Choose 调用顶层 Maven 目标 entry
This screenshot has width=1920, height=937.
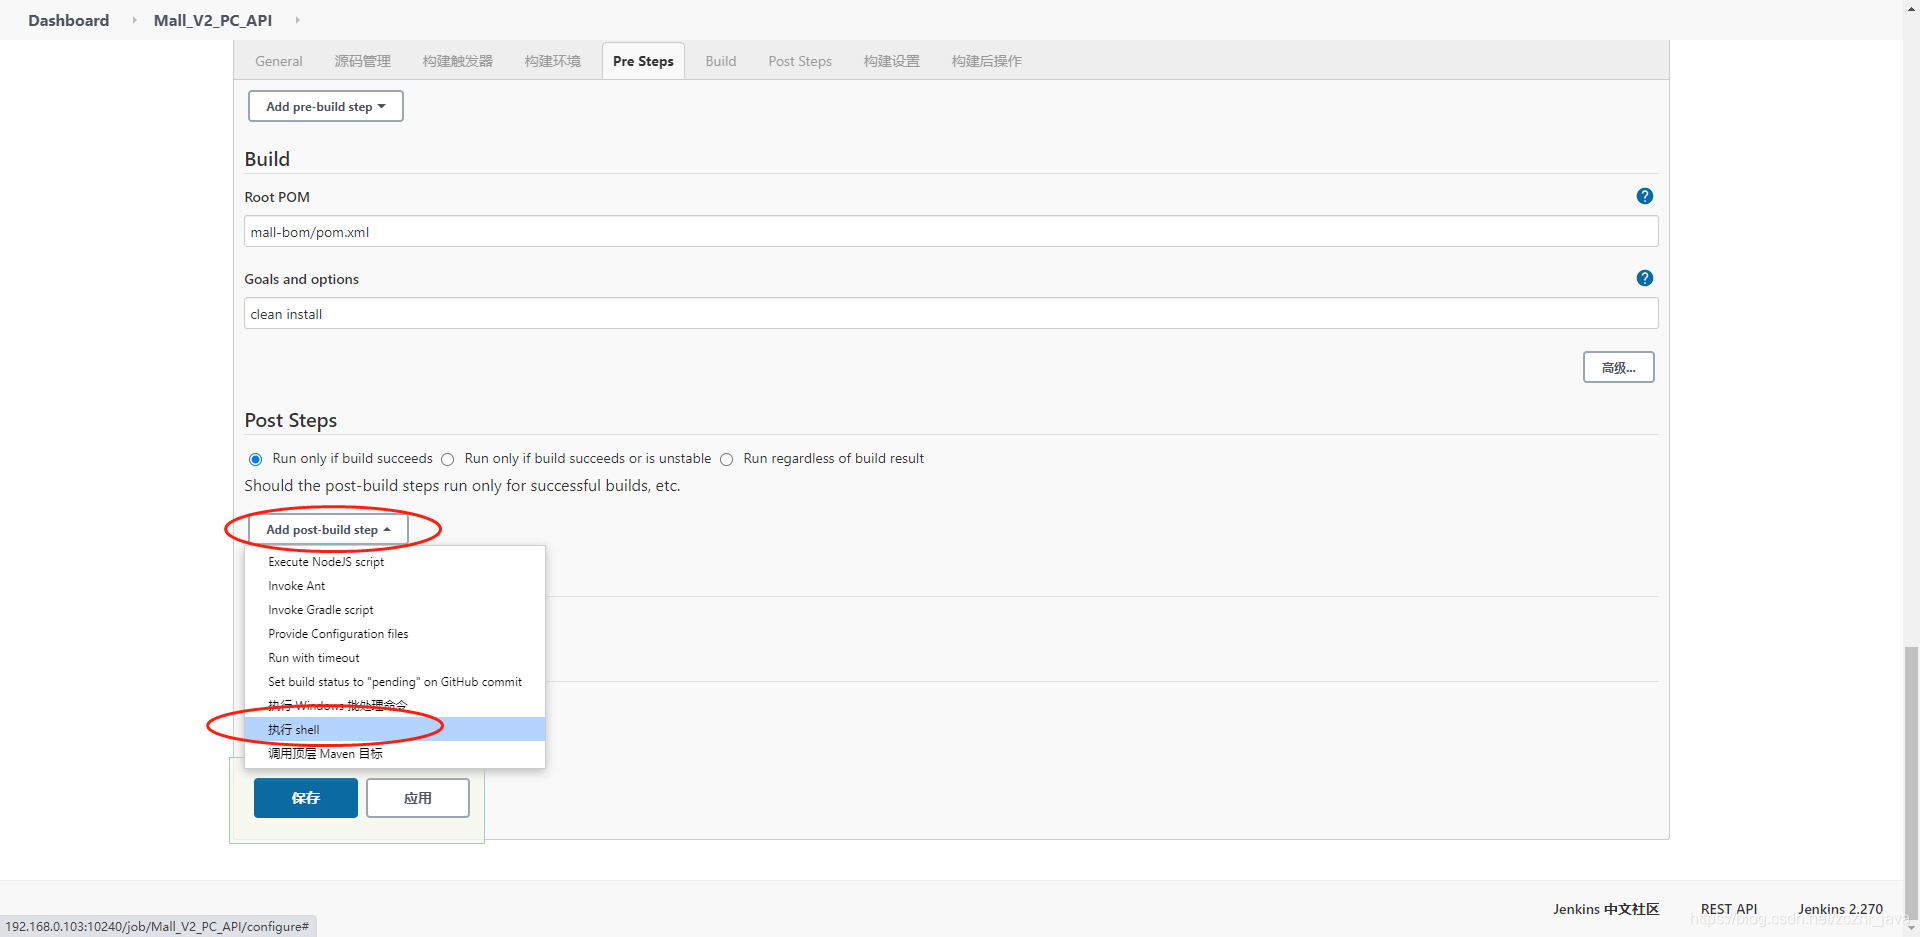click(x=395, y=754)
